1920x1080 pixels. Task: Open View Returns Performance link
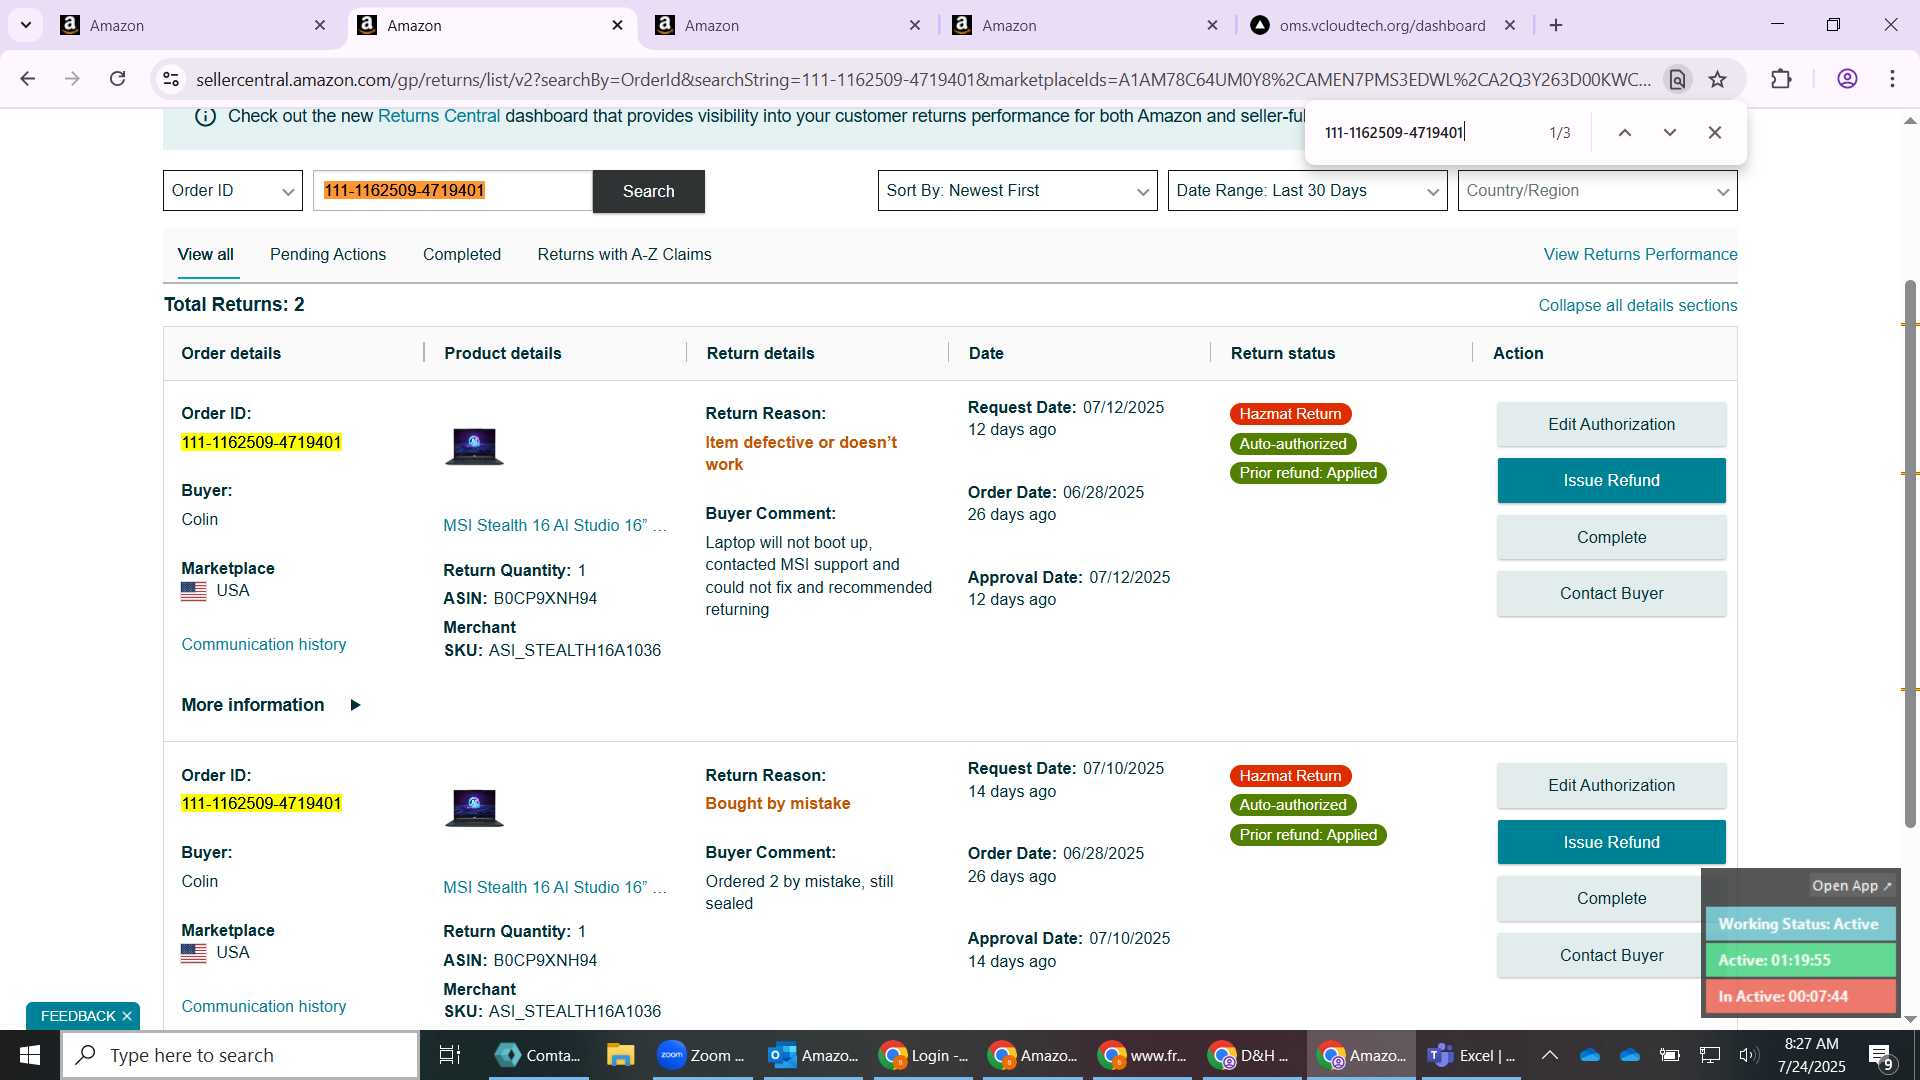pos(1640,254)
